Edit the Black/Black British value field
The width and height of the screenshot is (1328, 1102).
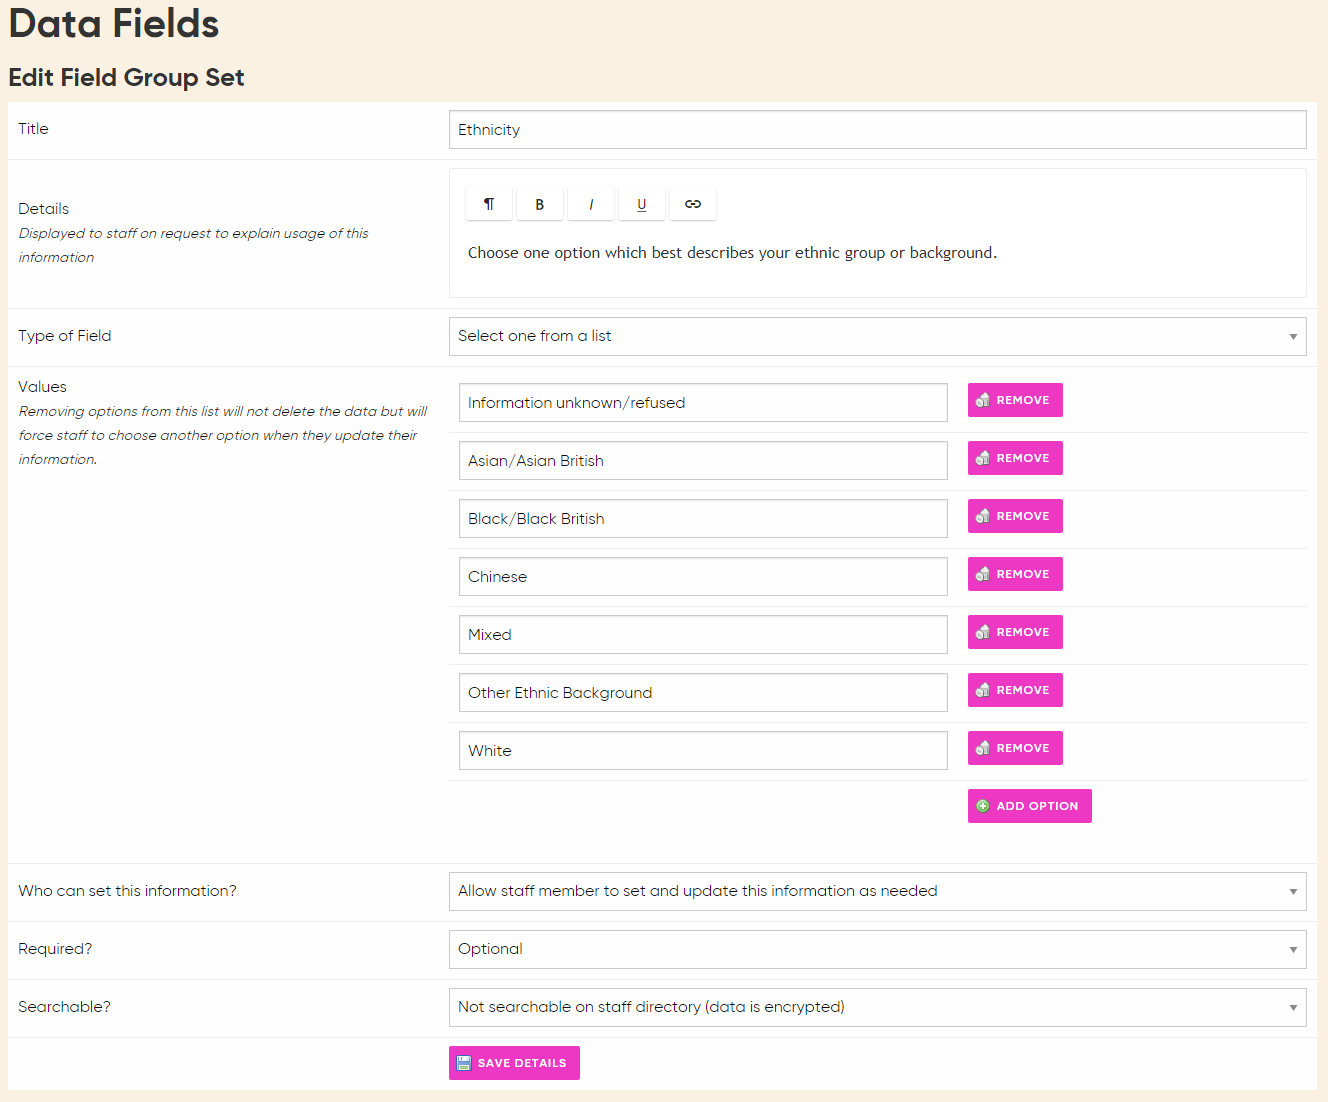(x=703, y=519)
